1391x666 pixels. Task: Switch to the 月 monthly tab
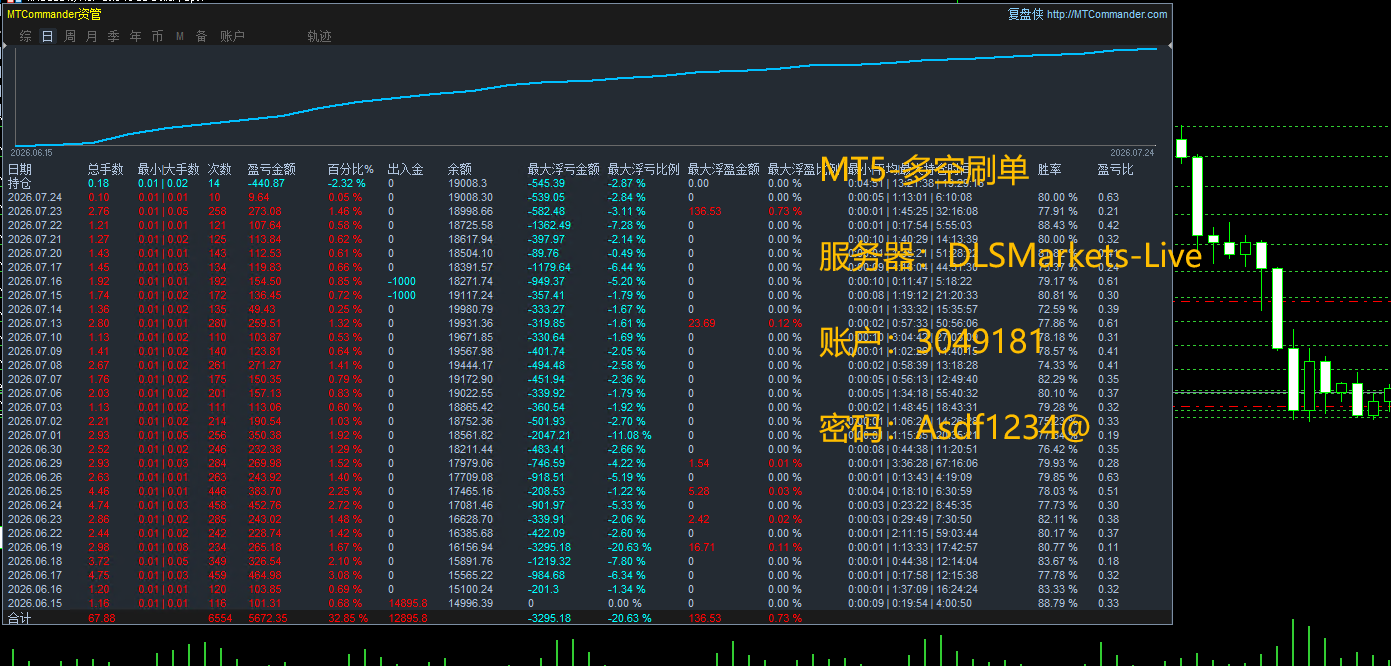pyautogui.click(x=92, y=36)
